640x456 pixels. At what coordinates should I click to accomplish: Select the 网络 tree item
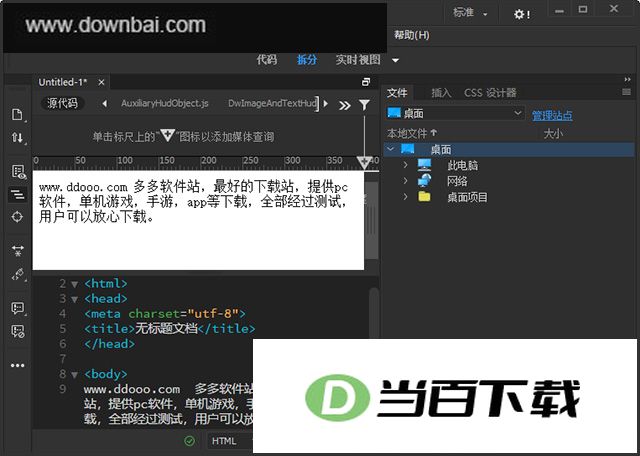pos(457,181)
